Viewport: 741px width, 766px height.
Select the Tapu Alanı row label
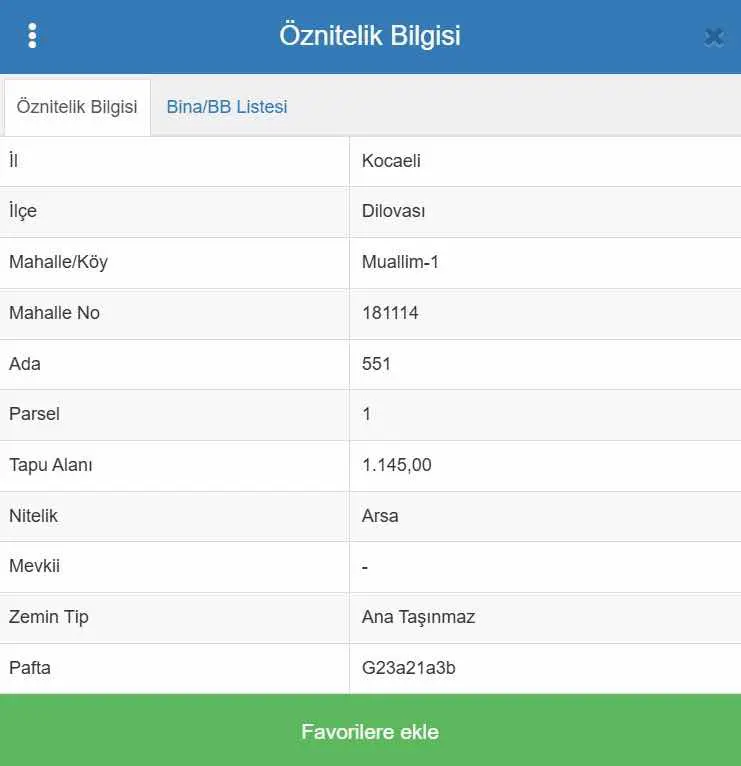point(51,465)
